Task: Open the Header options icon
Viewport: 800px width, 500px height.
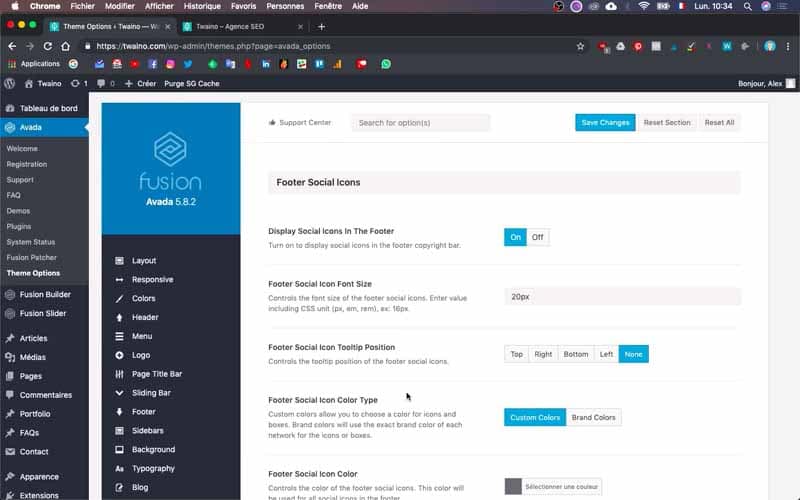Action: coord(119,317)
